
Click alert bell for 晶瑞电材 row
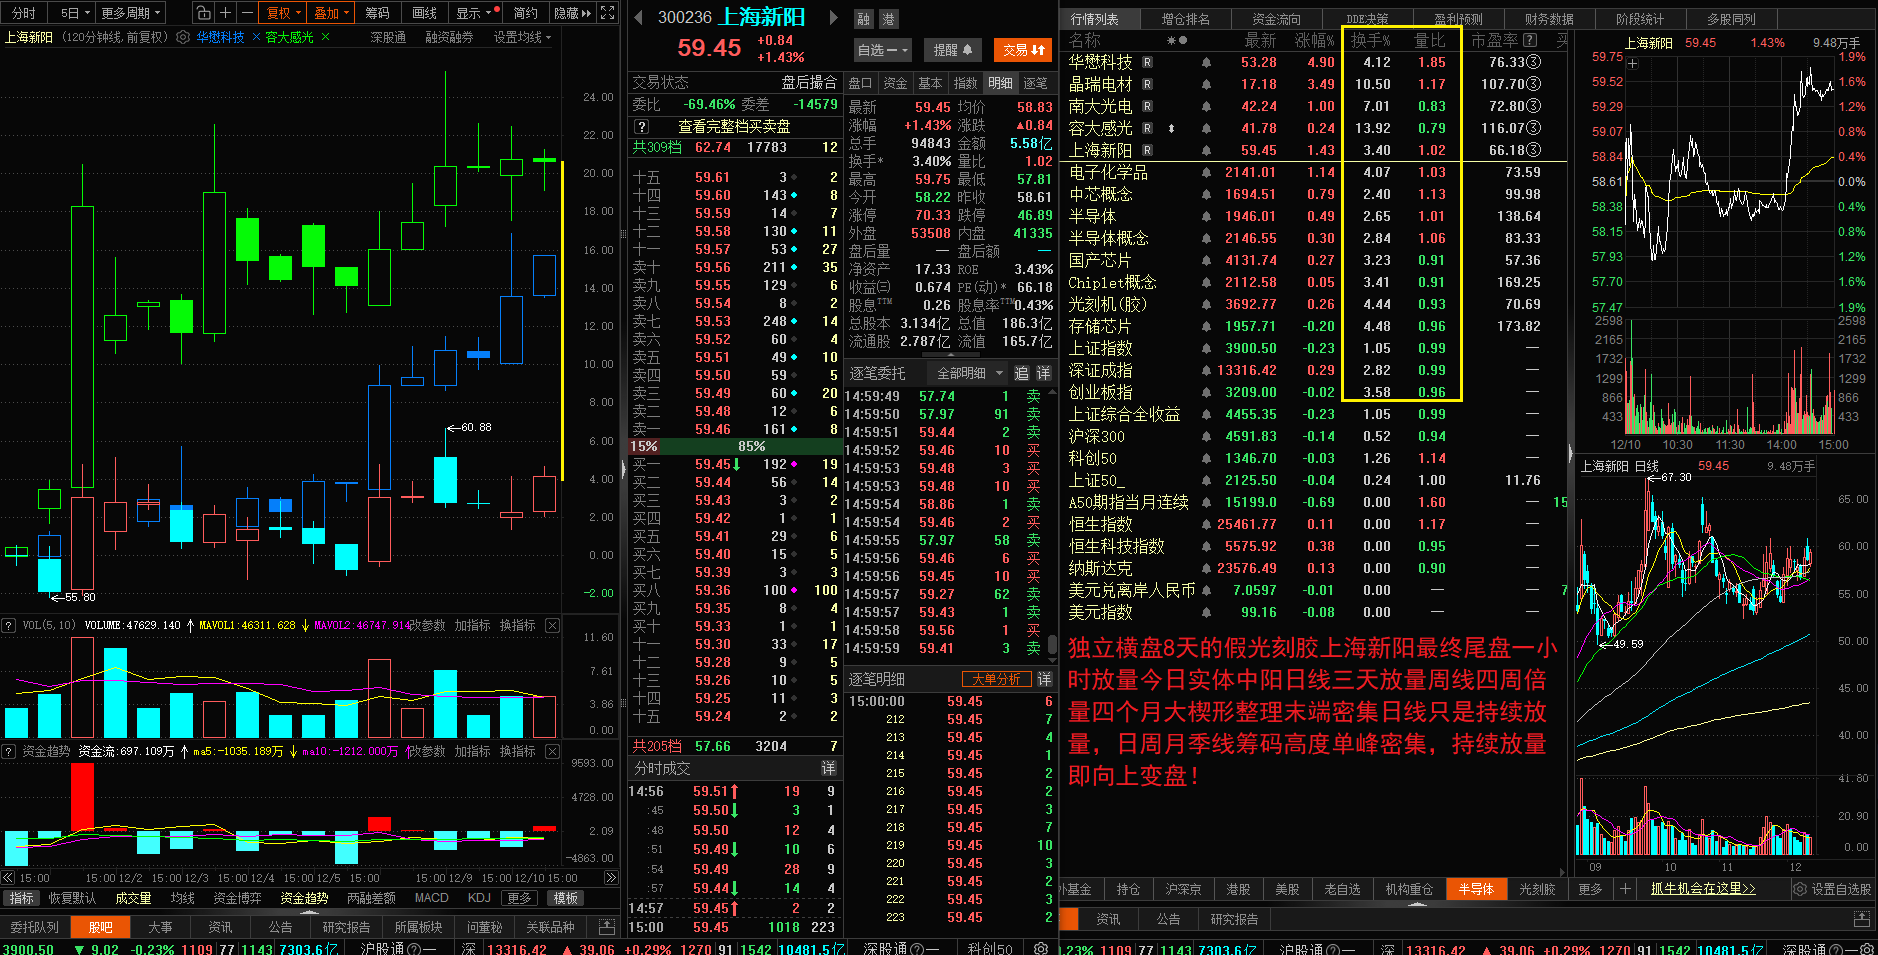[1206, 84]
